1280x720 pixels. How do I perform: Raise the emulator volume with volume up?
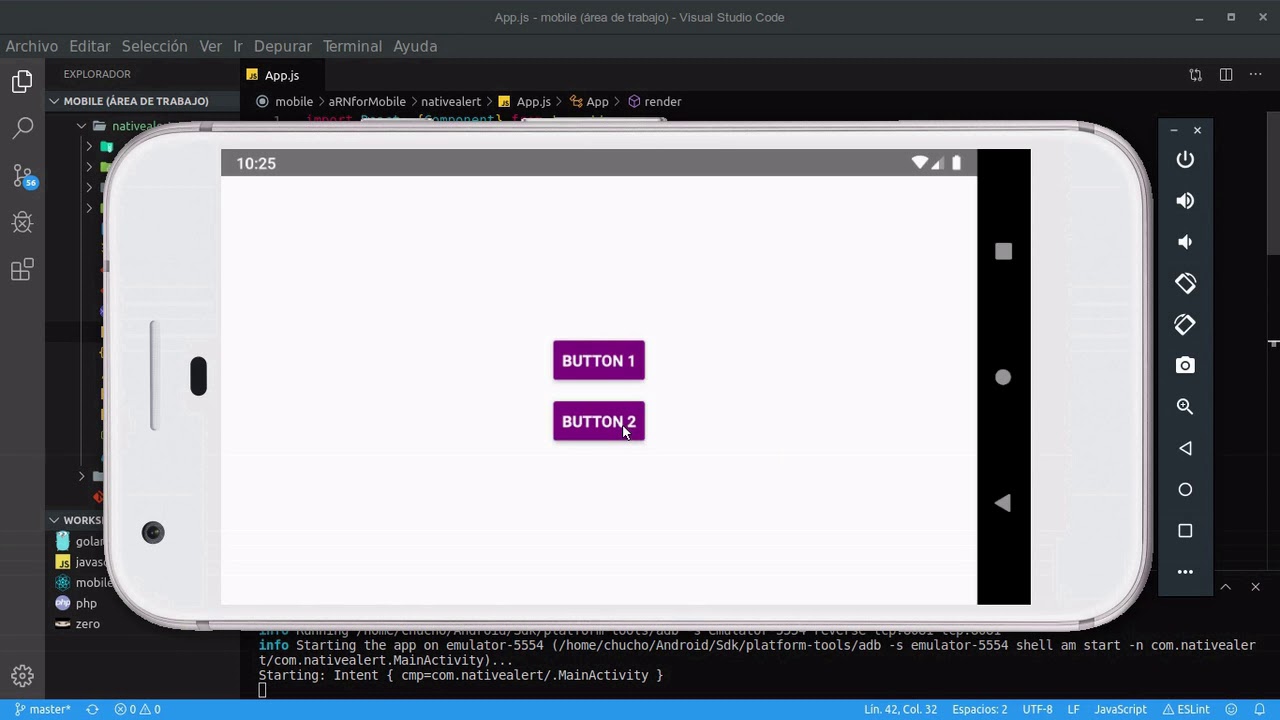click(x=1185, y=201)
